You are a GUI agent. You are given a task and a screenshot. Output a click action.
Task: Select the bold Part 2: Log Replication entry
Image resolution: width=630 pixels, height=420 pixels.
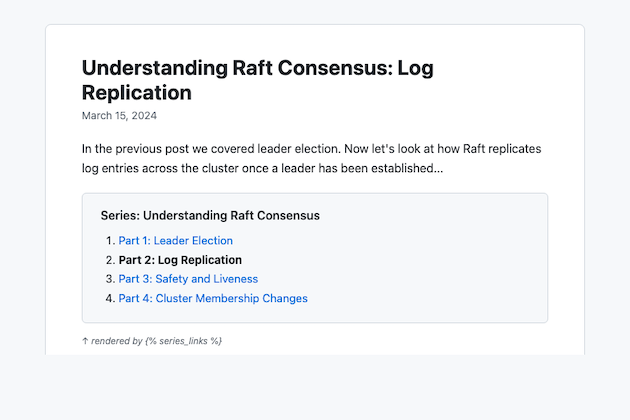click(180, 260)
